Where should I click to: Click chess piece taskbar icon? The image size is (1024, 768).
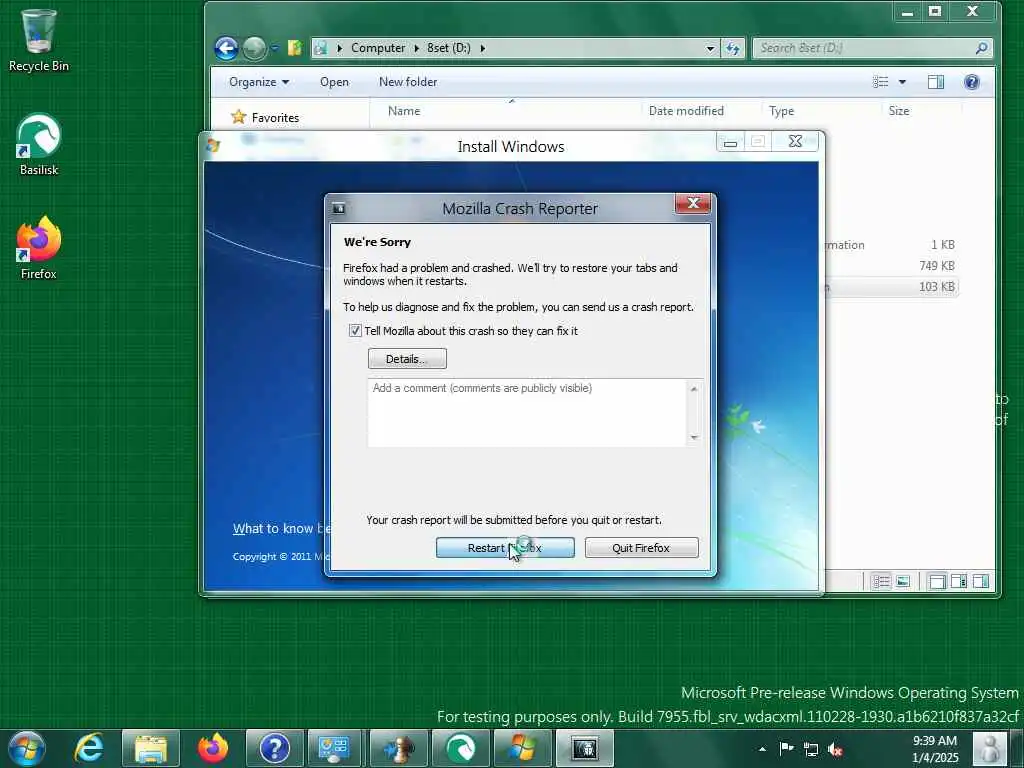tap(398, 748)
